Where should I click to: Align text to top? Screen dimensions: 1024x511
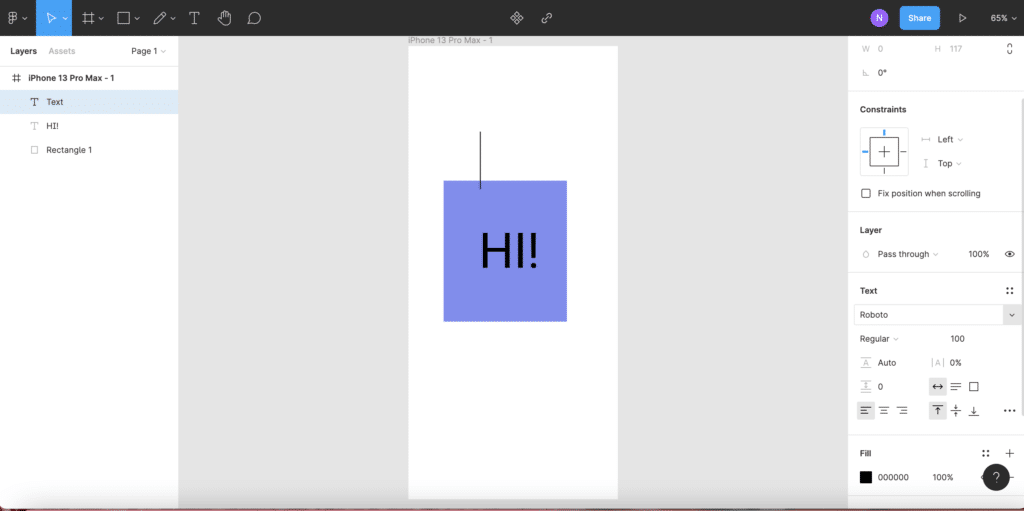pos(938,410)
